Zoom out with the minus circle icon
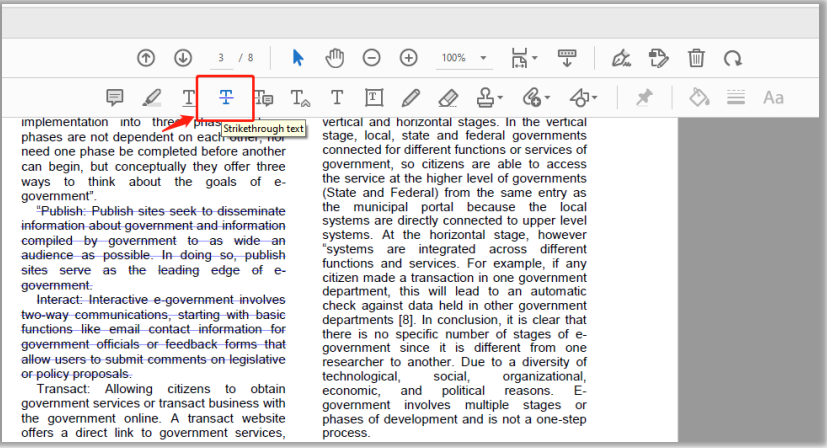The image size is (827, 448). pyautogui.click(x=371, y=58)
